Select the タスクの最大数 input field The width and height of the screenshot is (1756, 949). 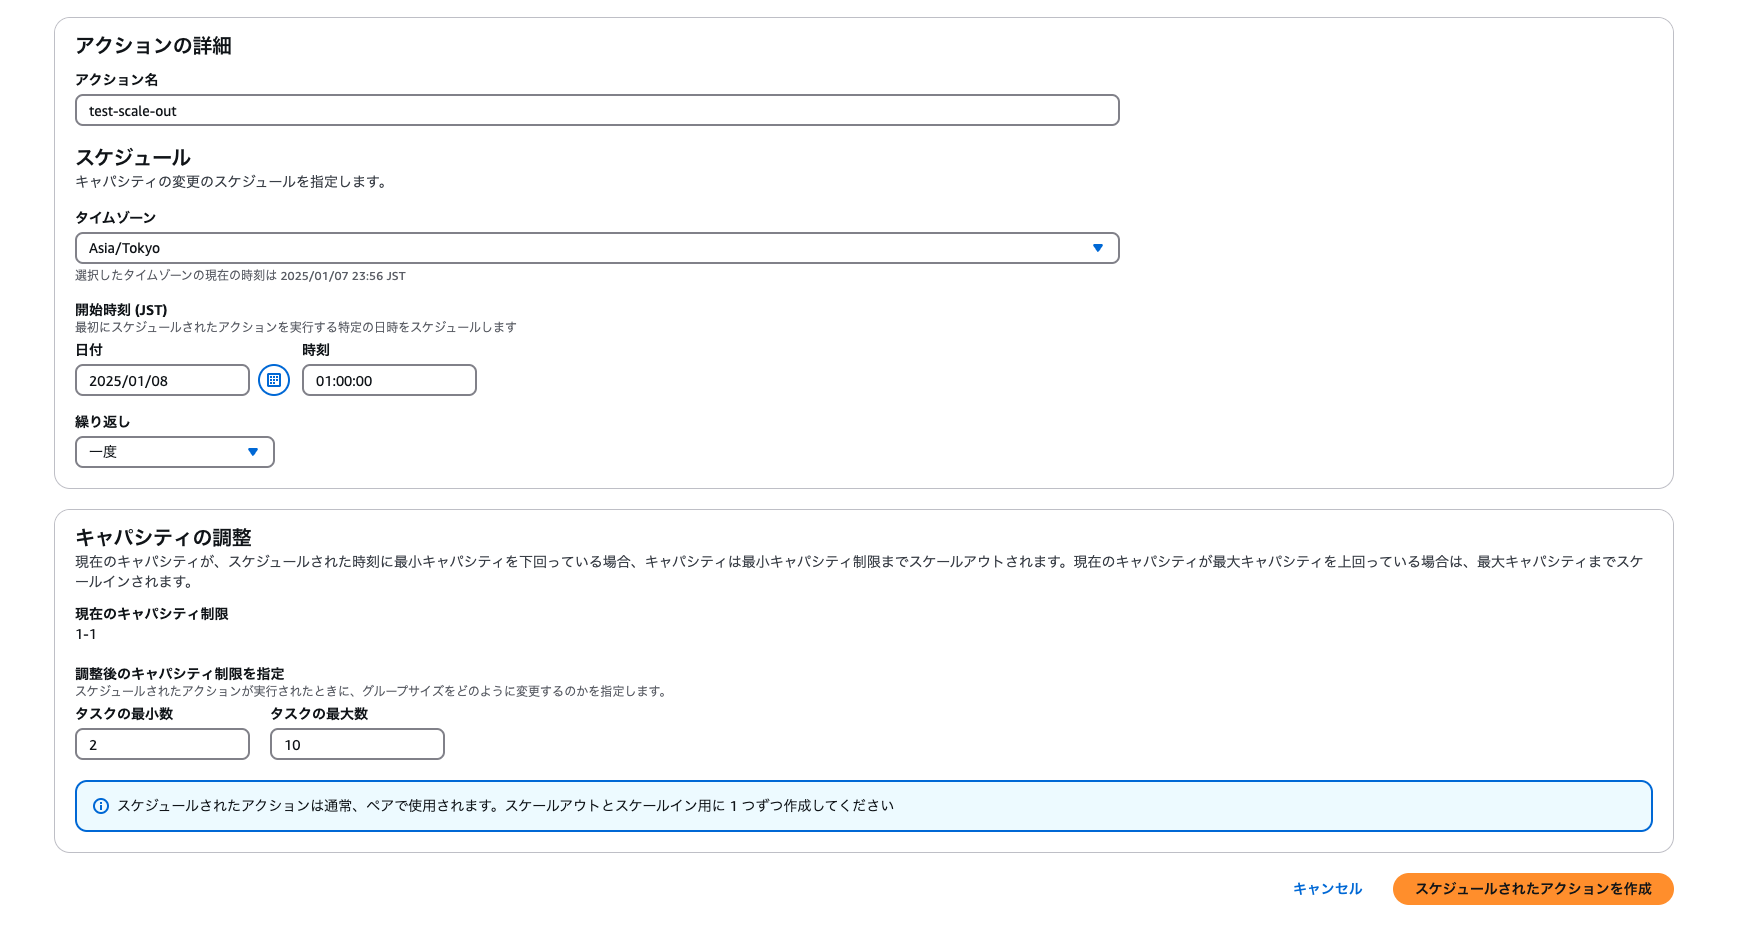(x=357, y=744)
